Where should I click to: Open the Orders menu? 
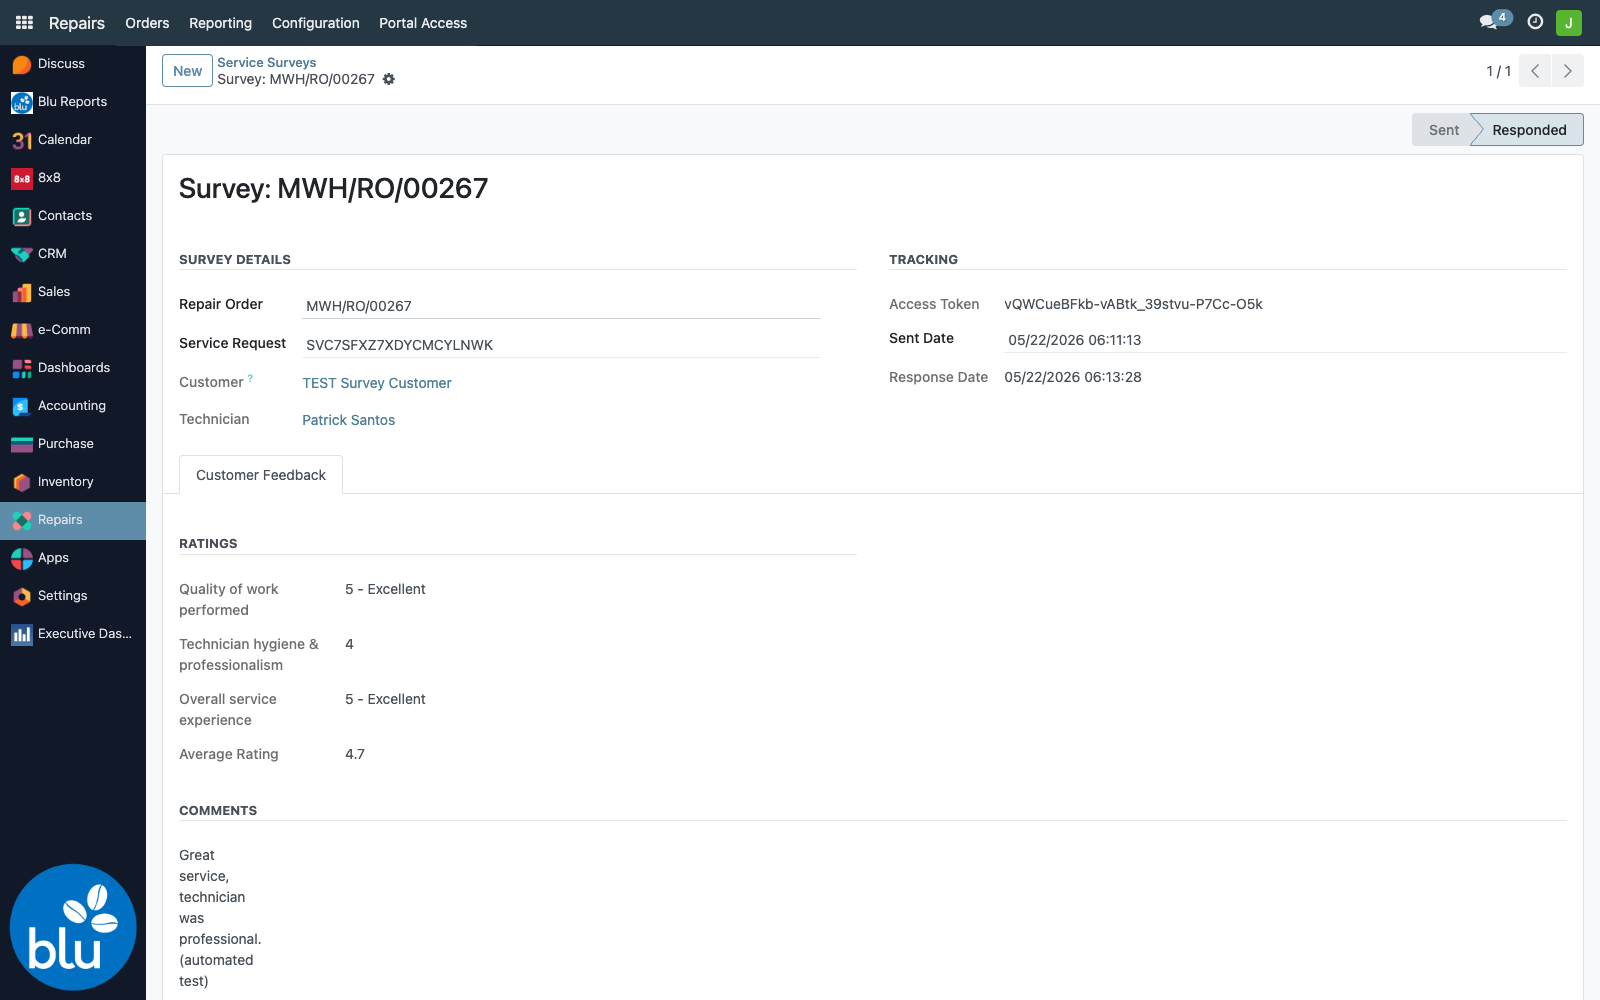[147, 23]
